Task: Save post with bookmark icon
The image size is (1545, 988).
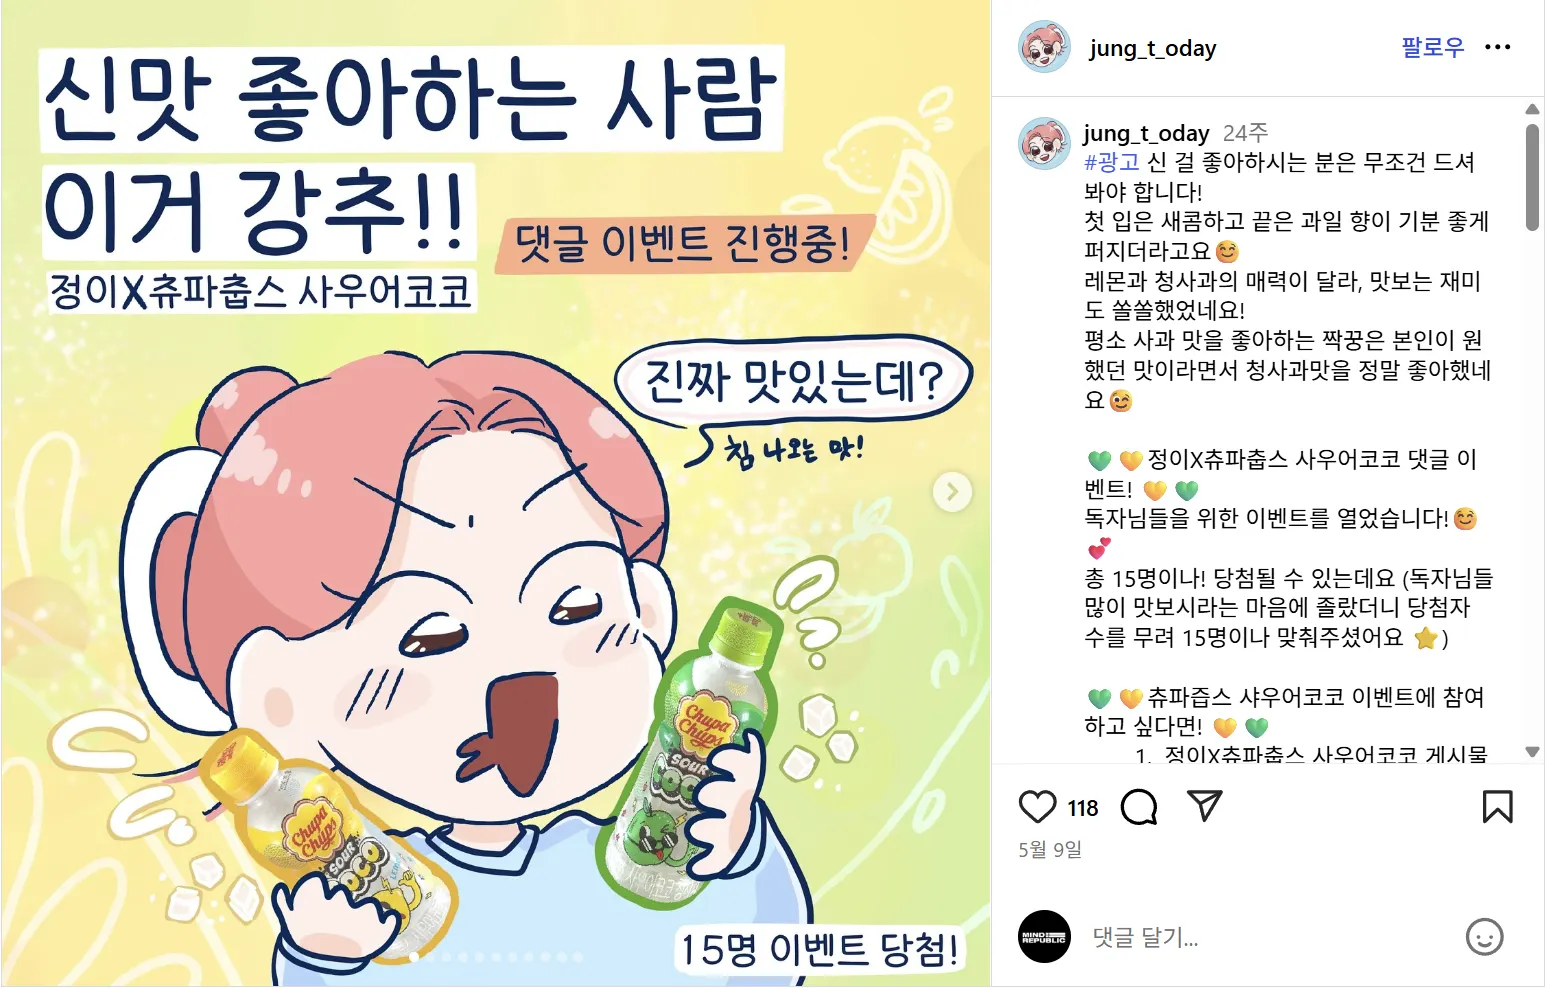Action: click(1497, 807)
